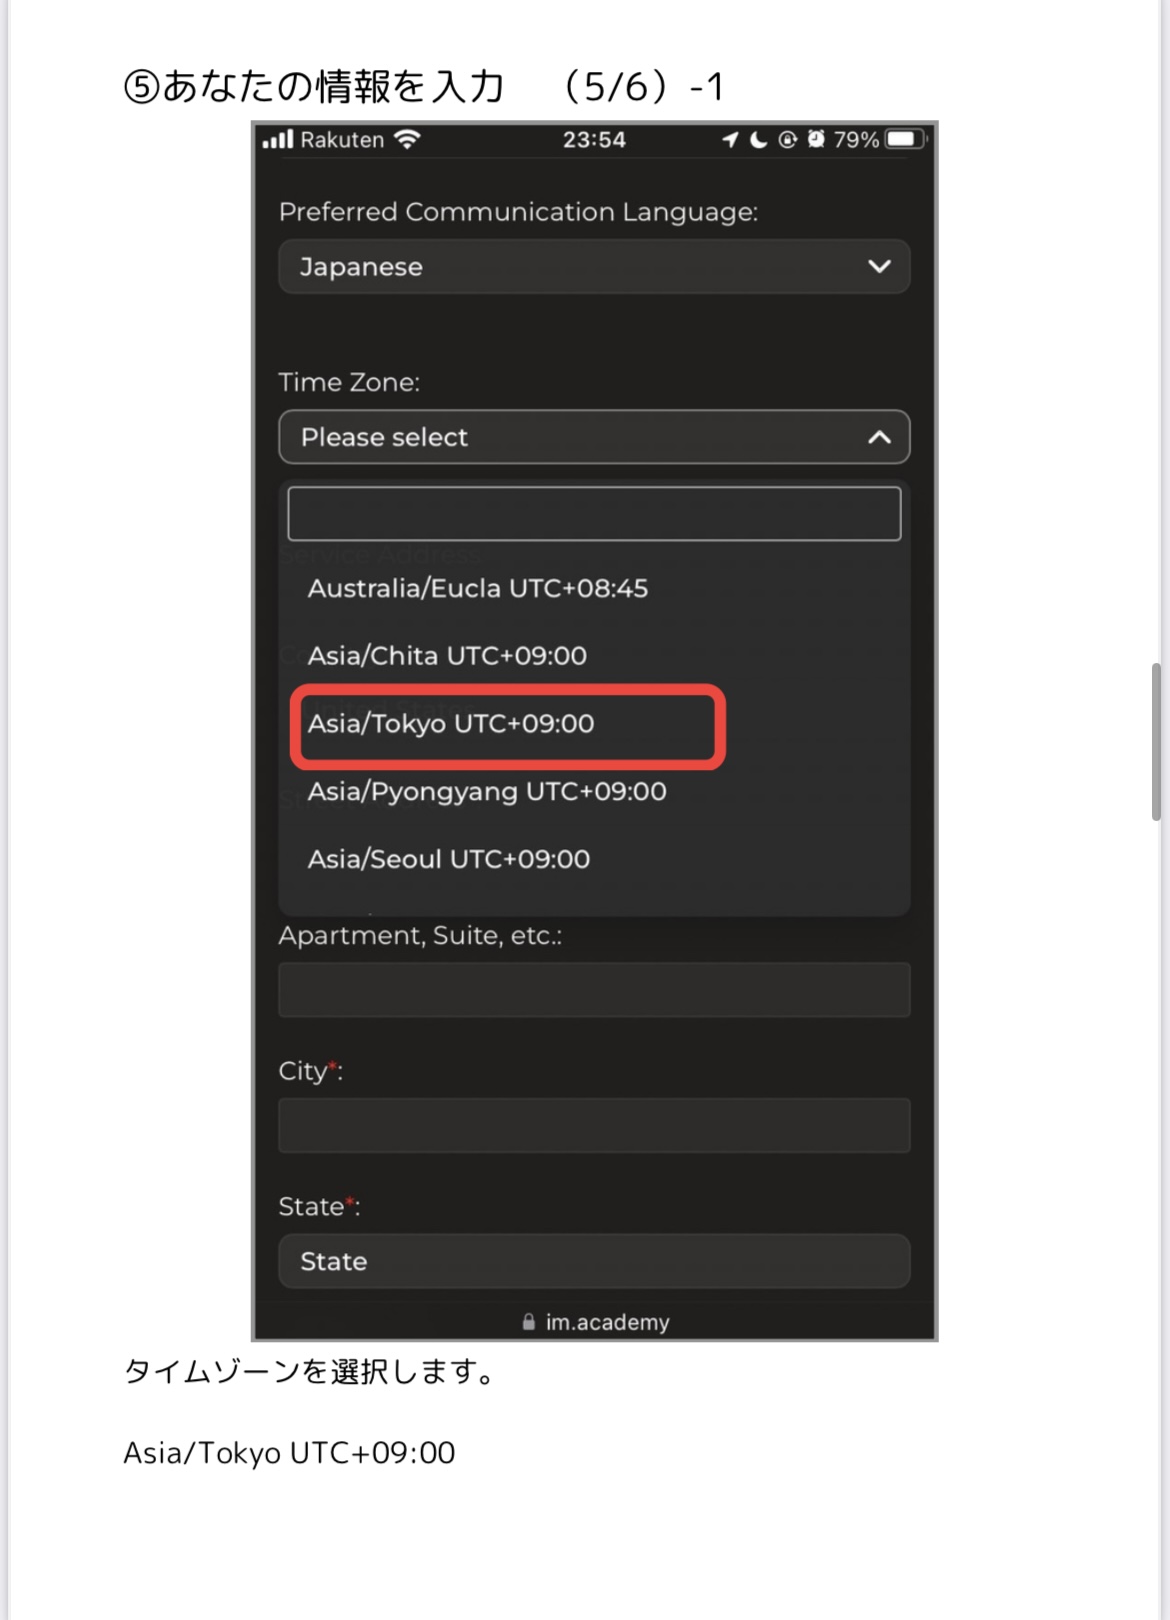Screen dimensions: 1170x1620
Task: Collapse the Time Zone dropdown chevron
Action: tap(879, 437)
